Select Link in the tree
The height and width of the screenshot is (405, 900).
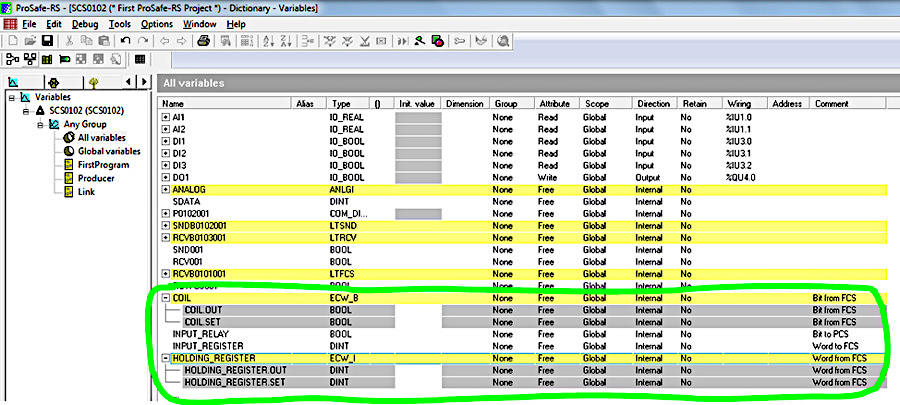pyautogui.click(x=86, y=192)
